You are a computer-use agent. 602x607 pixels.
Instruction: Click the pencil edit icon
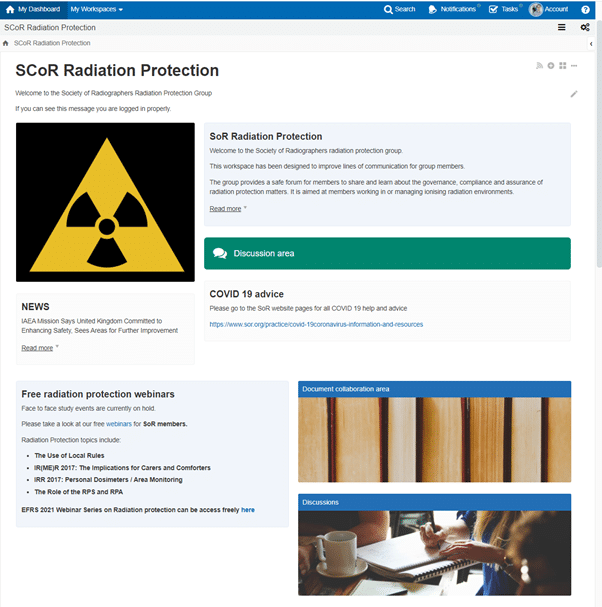point(574,94)
